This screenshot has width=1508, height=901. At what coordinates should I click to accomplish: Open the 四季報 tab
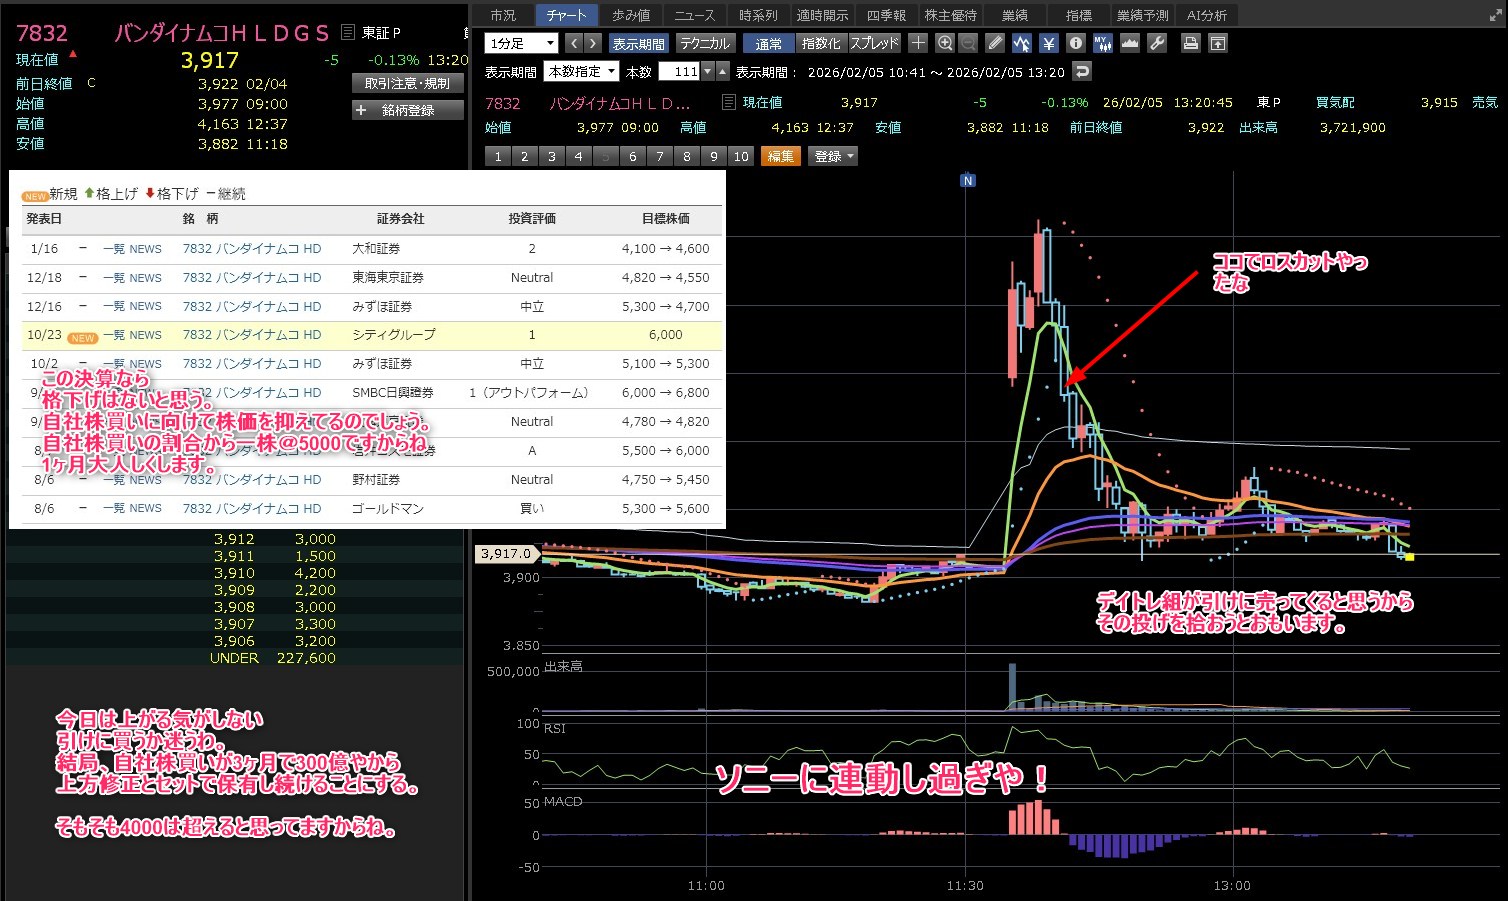coord(886,15)
